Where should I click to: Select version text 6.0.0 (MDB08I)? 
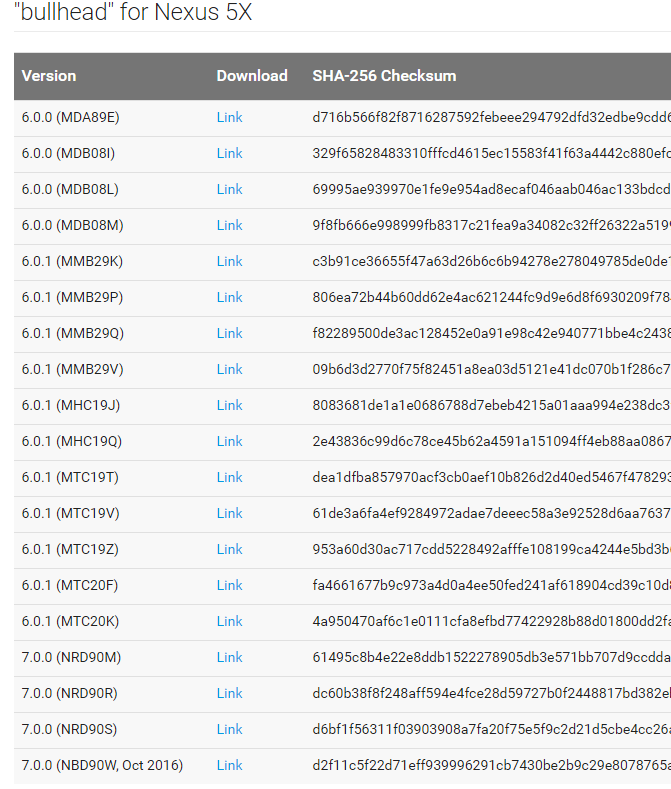click(x=68, y=153)
